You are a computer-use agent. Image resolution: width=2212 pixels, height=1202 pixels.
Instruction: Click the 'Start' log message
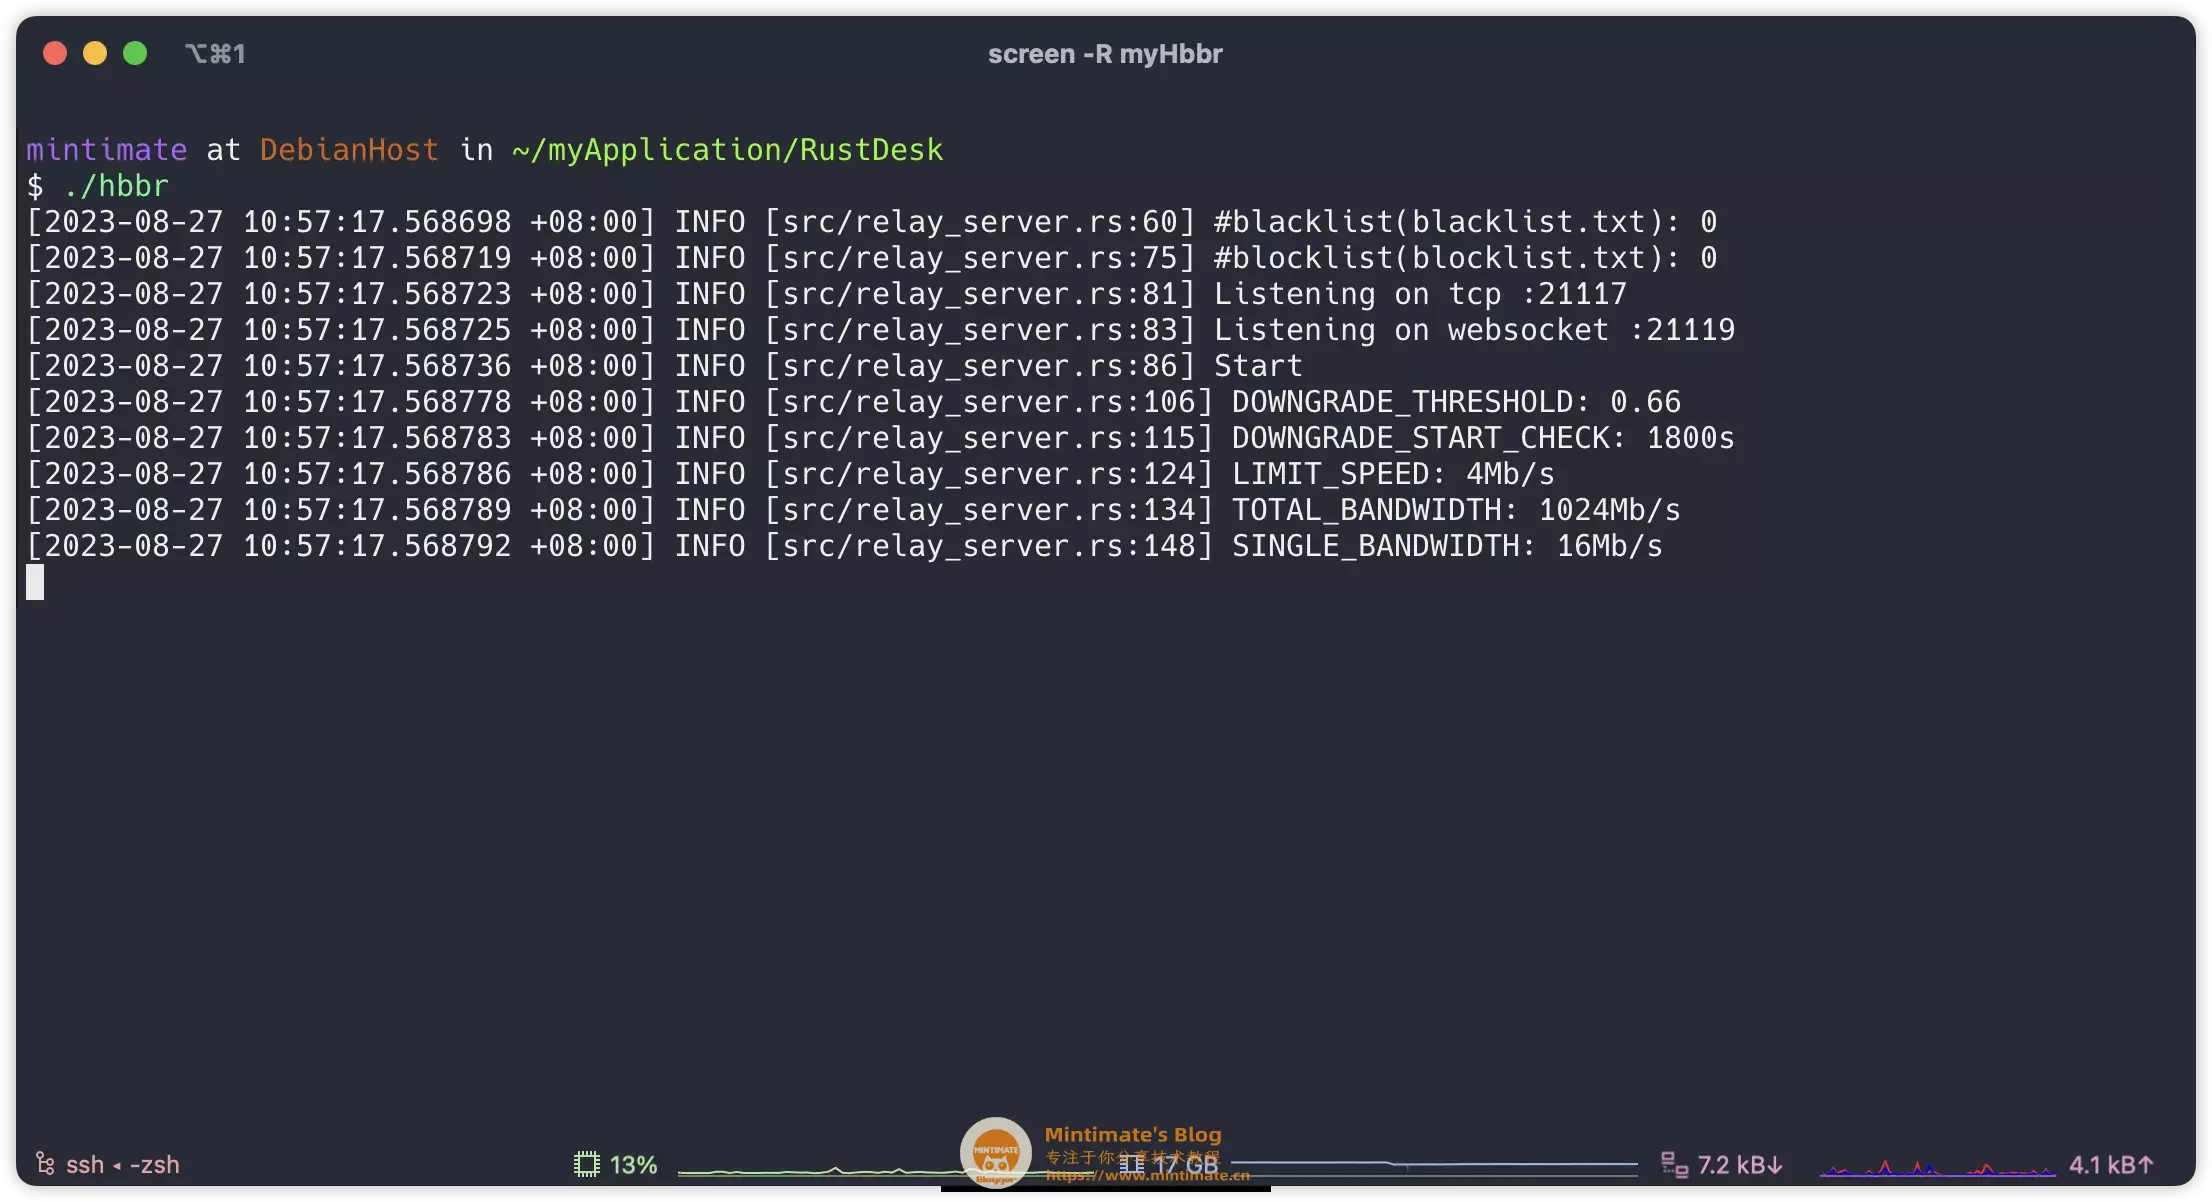pyautogui.click(x=1258, y=366)
